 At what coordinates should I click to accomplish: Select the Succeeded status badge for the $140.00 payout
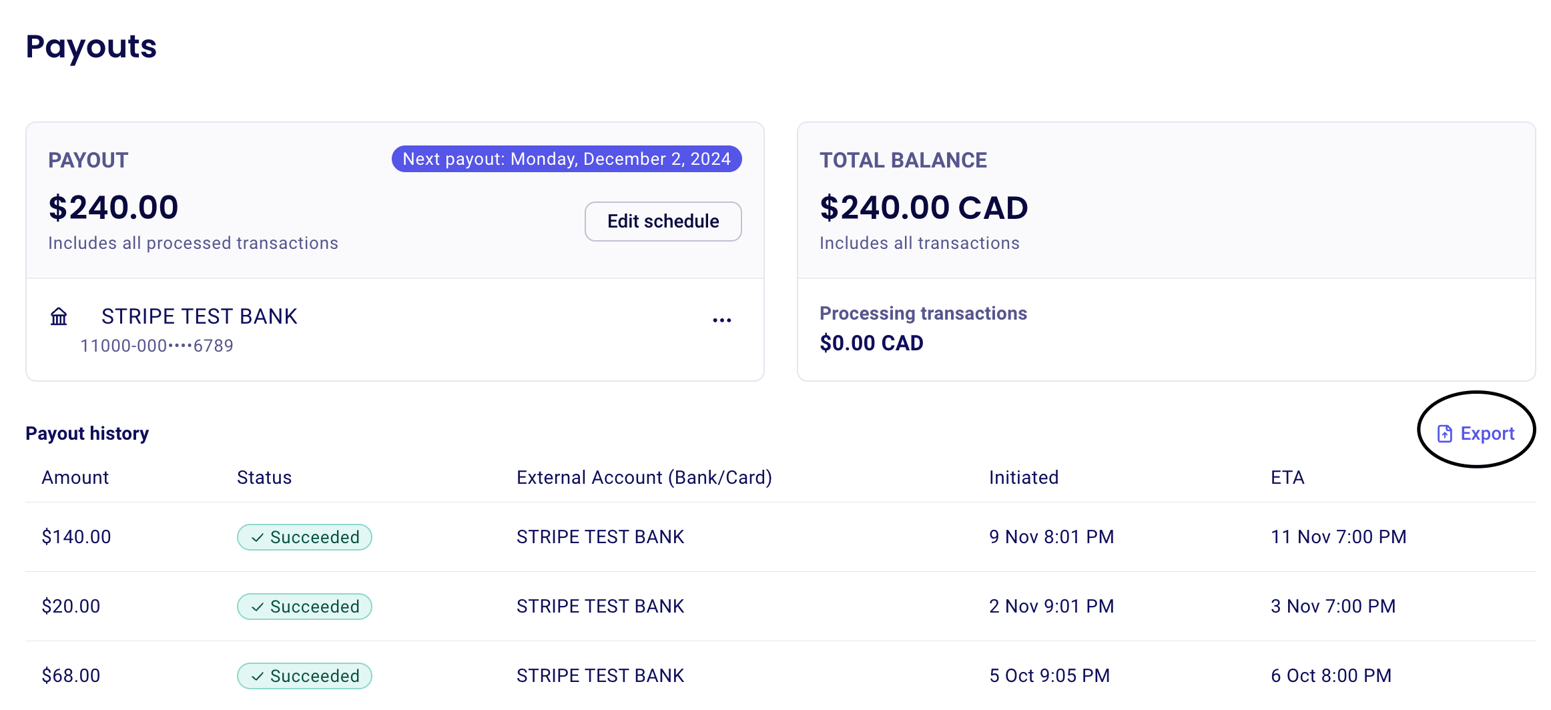(x=304, y=536)
